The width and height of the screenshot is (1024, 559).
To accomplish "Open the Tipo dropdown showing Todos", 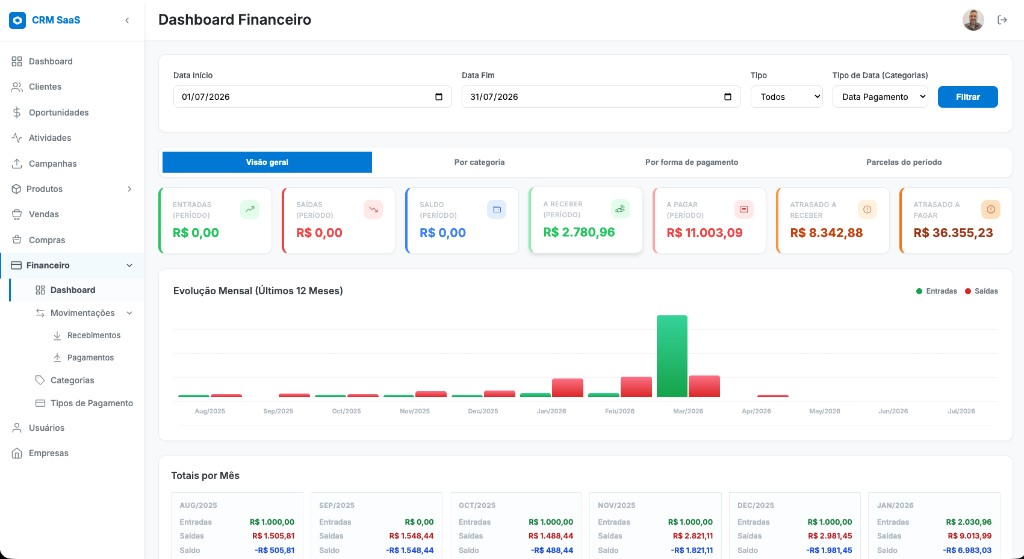I will 786,97.
